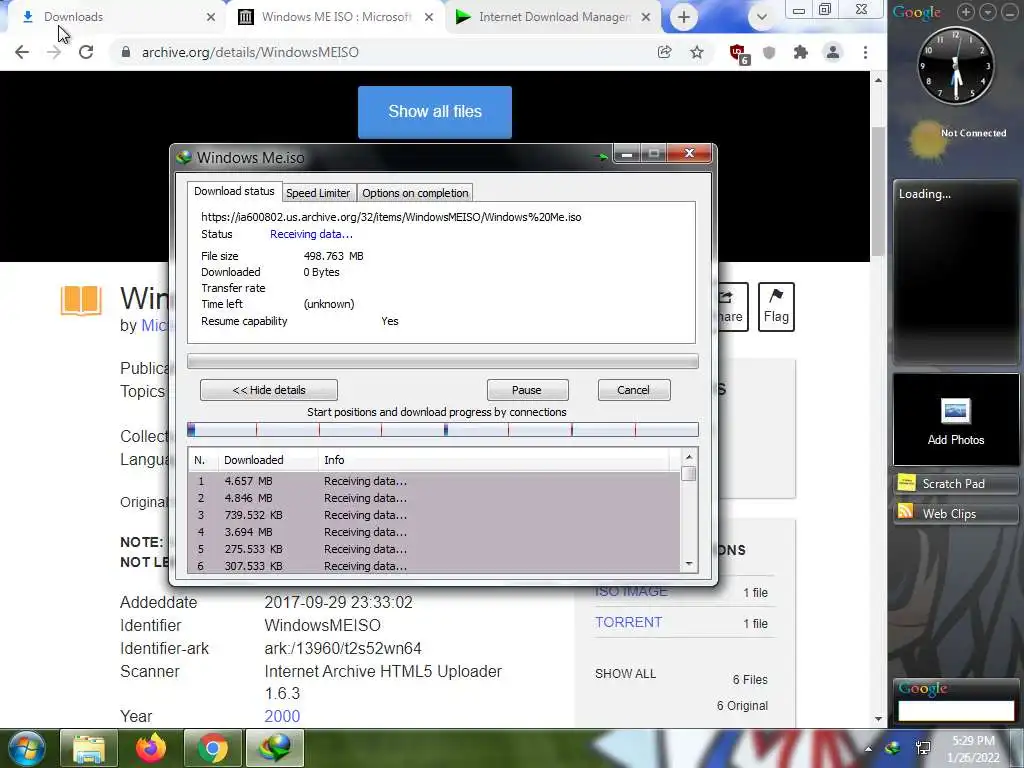Click the archive.org texts book icon
Screen dimensions: 1024x768
click(x=81, y=300)
